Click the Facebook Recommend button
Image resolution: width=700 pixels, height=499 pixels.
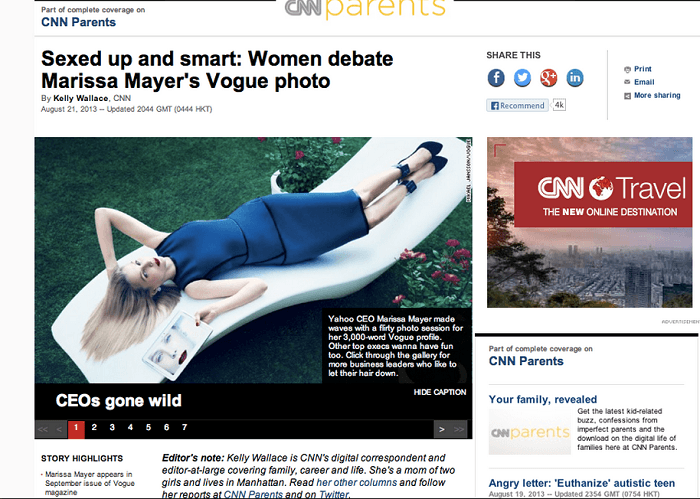(517, 105)
